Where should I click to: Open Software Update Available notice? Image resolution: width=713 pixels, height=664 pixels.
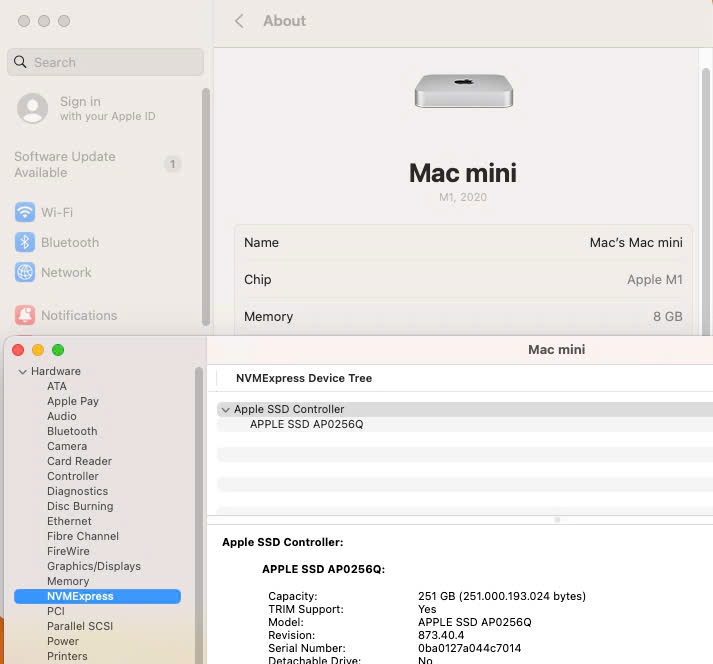(65, 164)
